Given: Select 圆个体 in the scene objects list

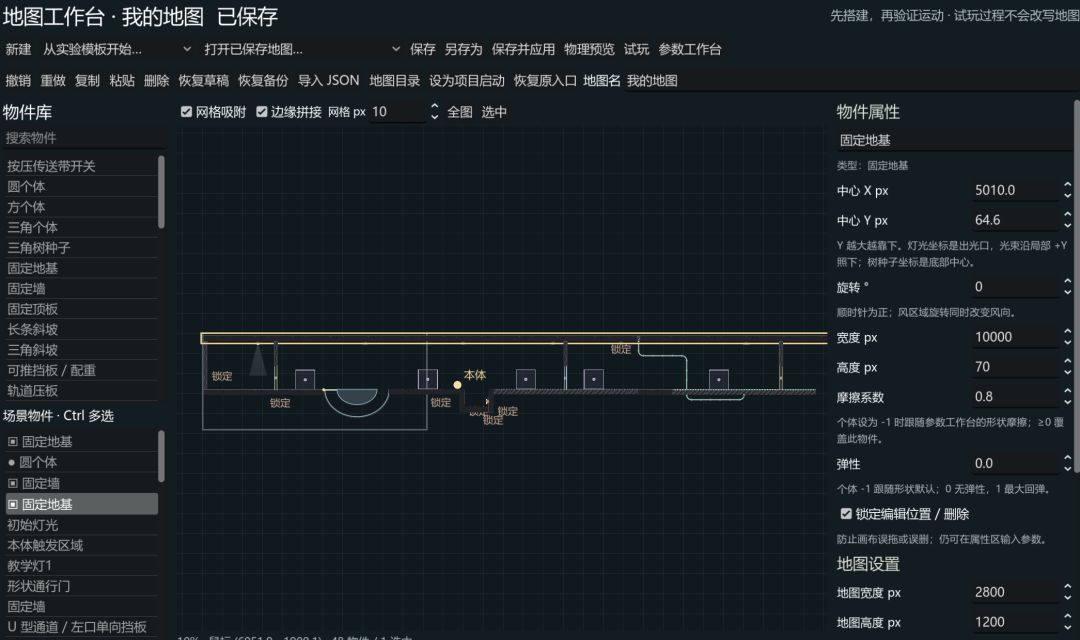Looking at the screenshot, I should tap(81, 462).
